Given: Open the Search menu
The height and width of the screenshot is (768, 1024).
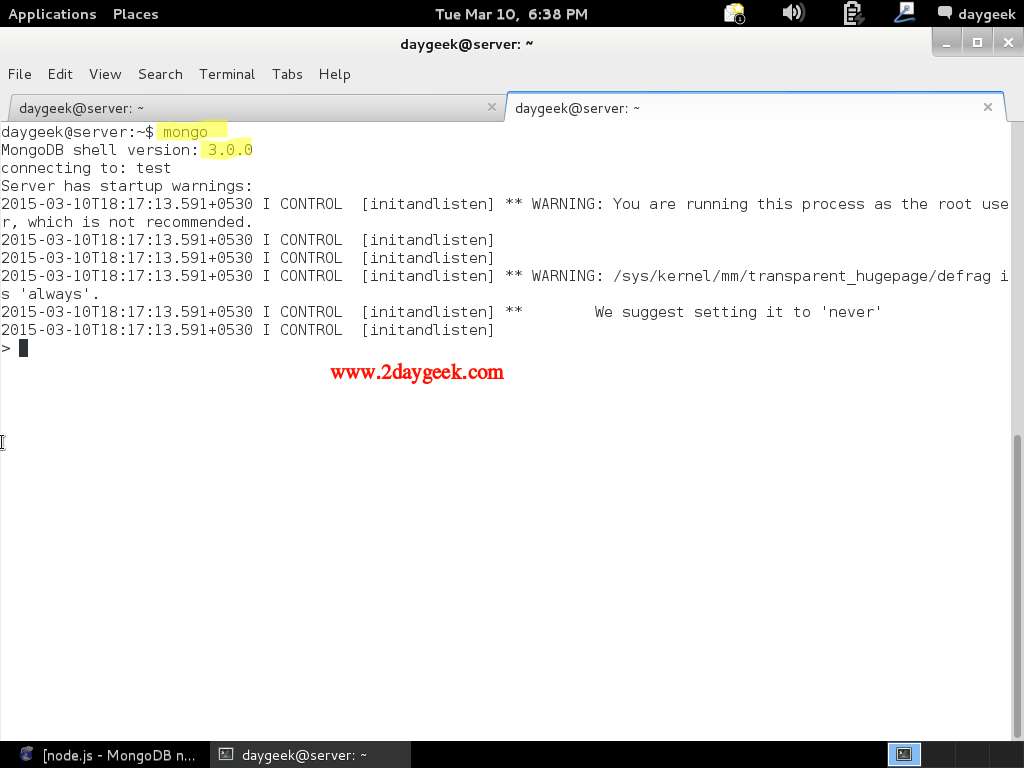Looking at the screenshot, I should [160, 74].
